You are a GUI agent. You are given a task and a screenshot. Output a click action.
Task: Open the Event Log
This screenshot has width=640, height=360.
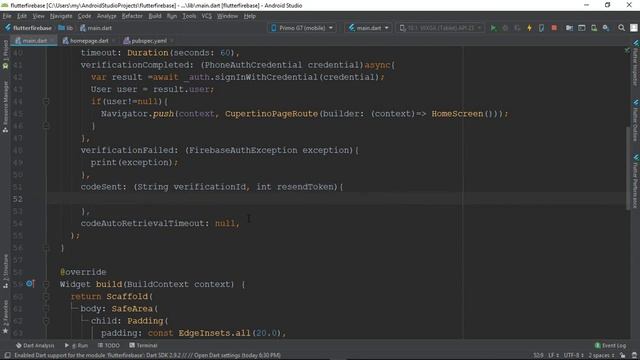[610, 345]
